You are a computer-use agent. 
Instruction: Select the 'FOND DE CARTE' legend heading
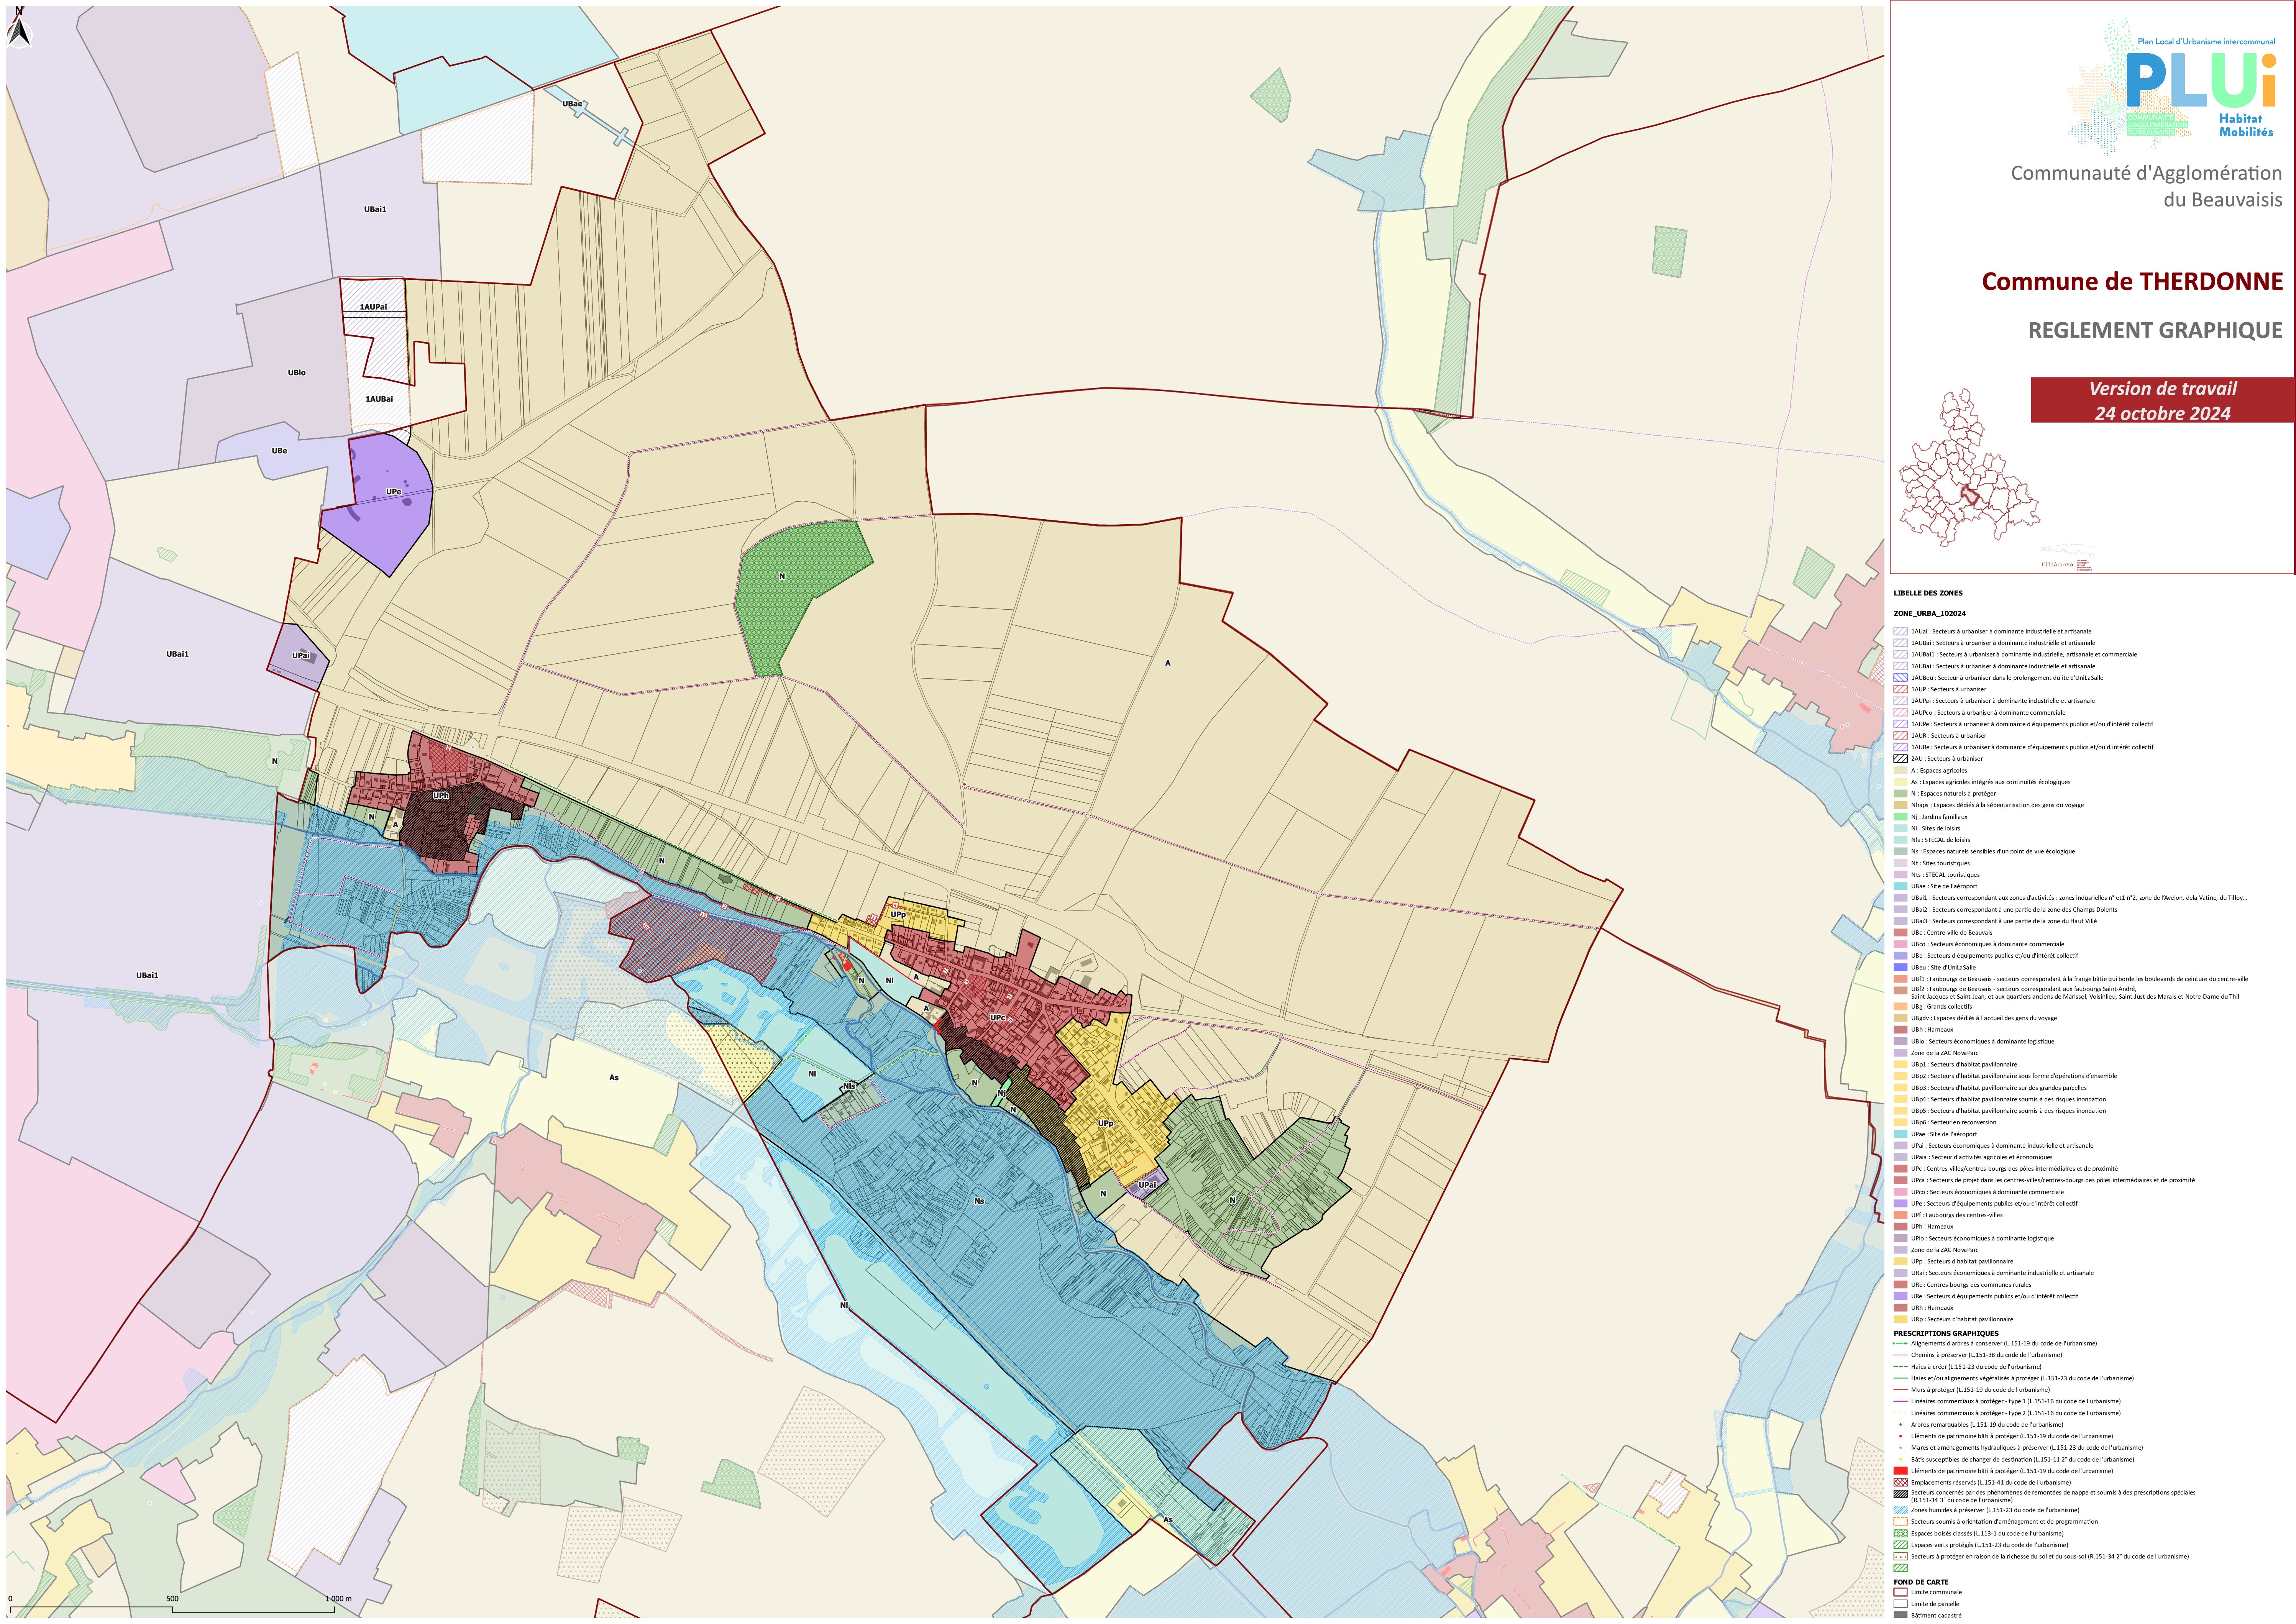(x=1921, y=1582)
